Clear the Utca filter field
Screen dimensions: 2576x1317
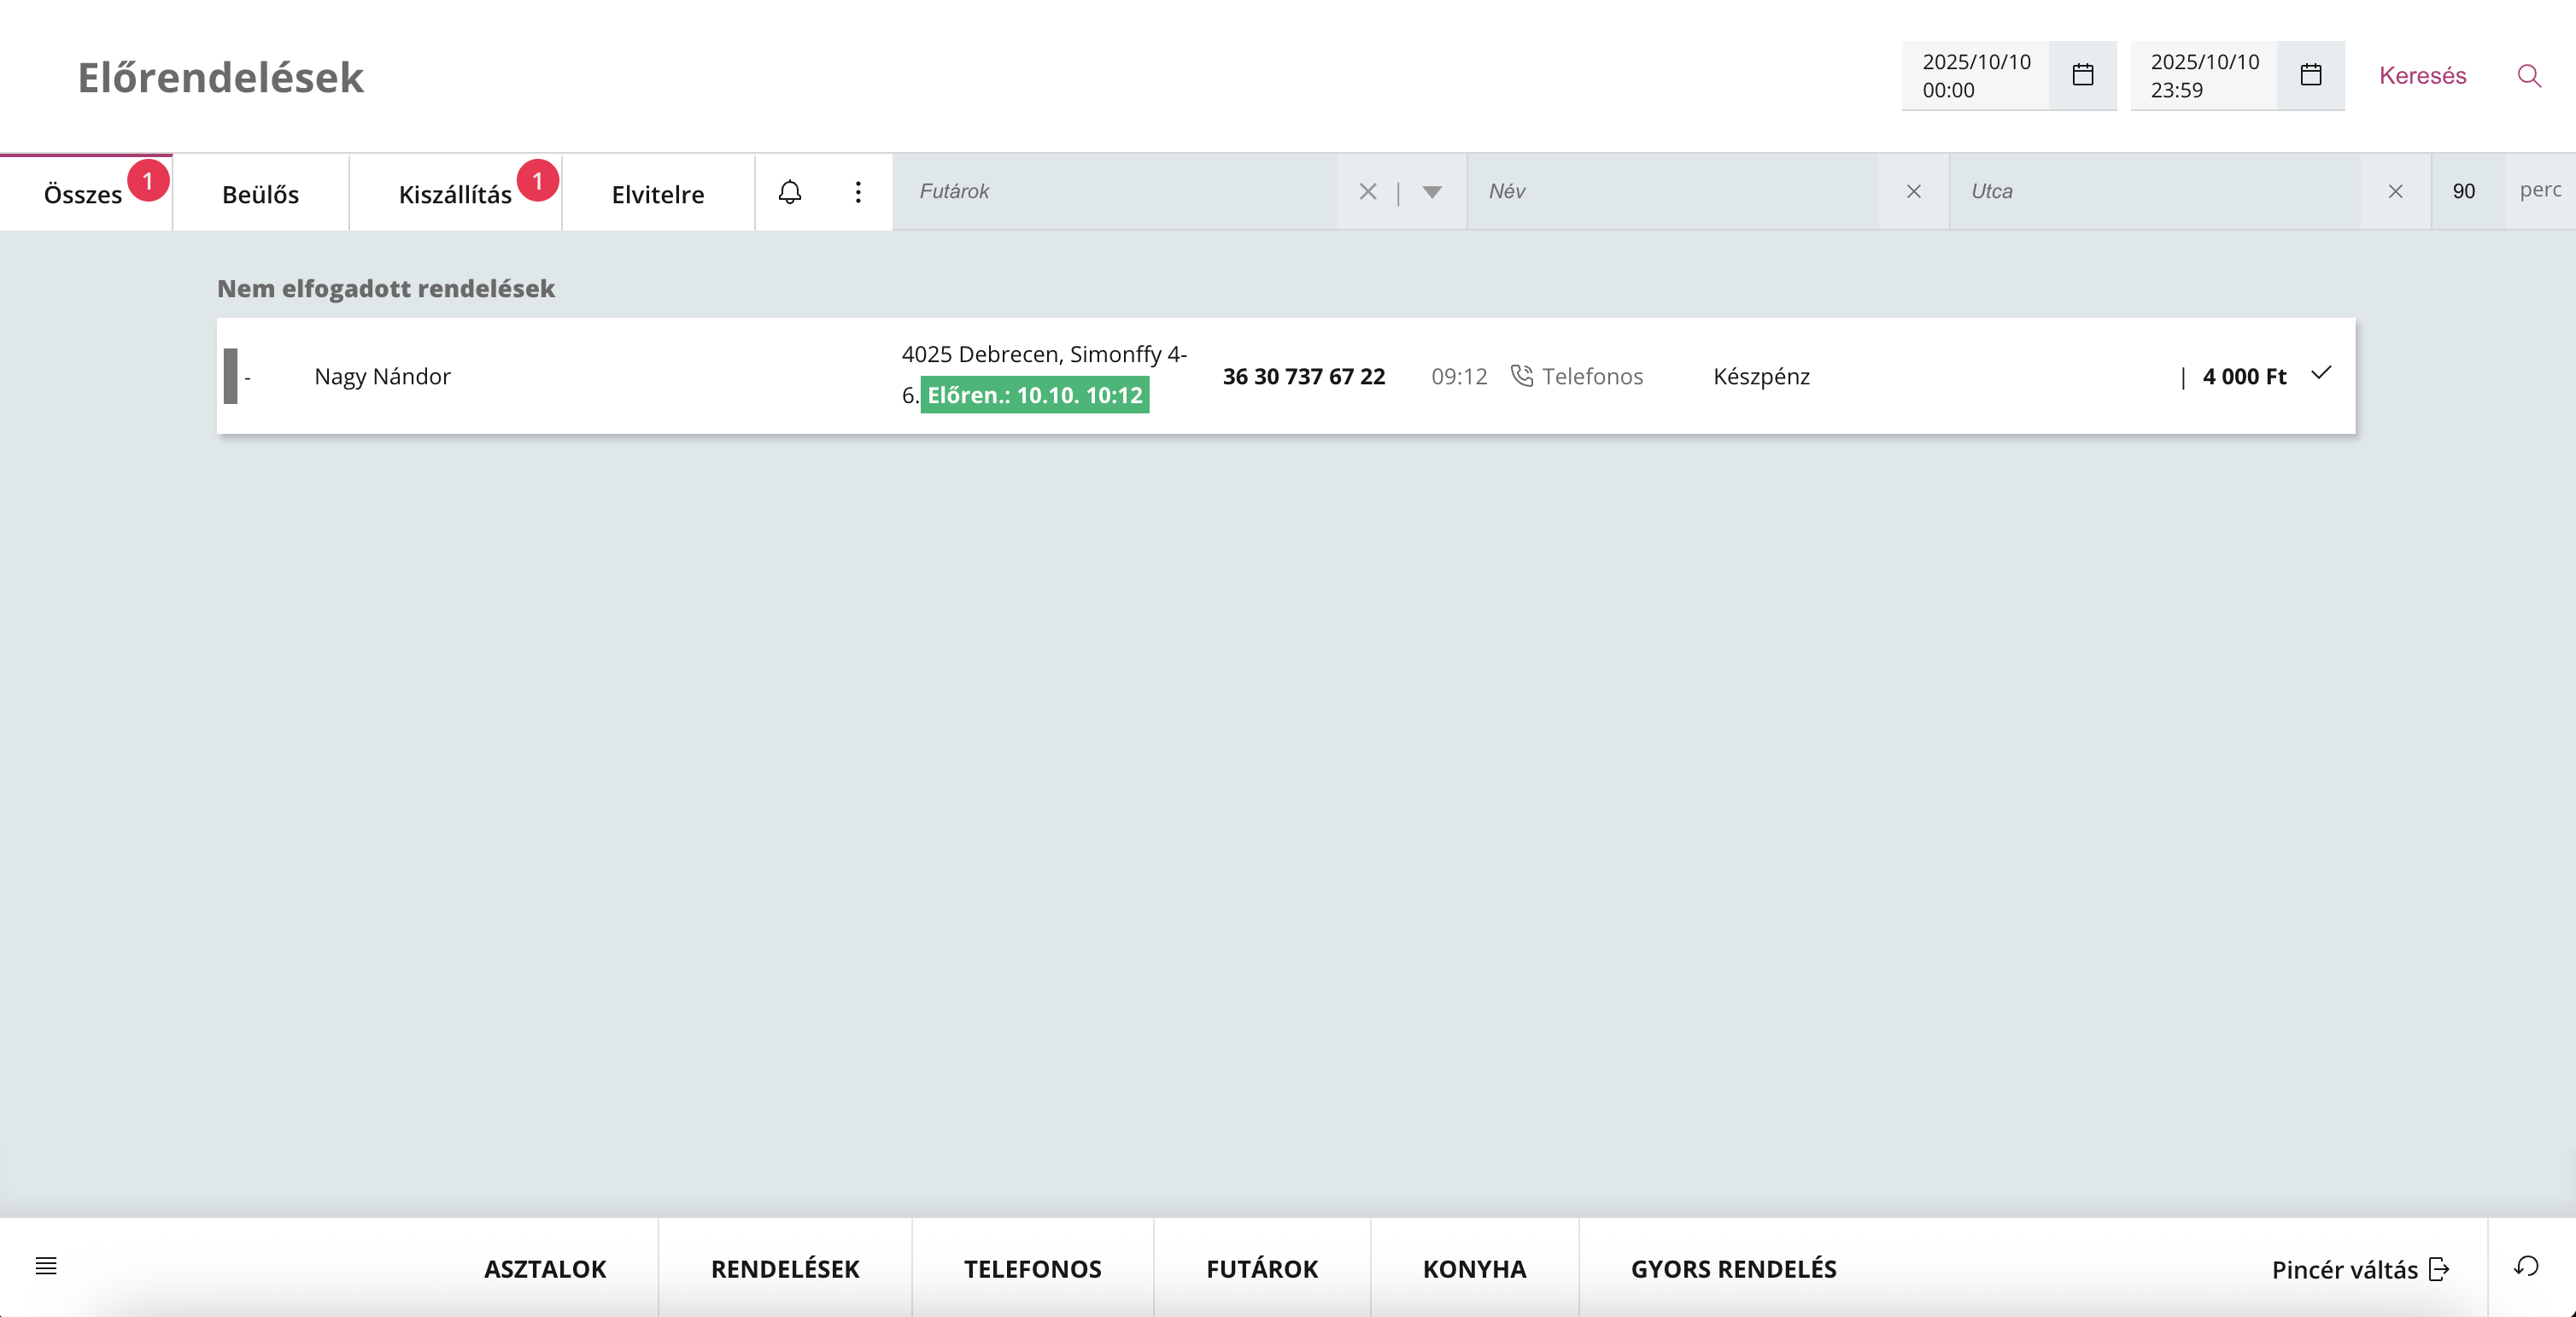pyautogui.click(x=2395, y=192)
